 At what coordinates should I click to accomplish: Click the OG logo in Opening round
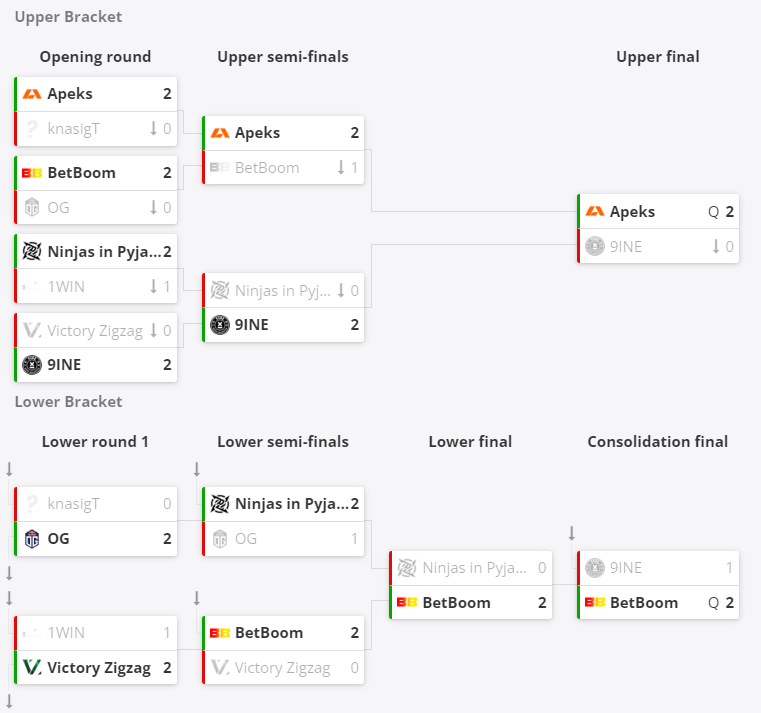point(32,207)
